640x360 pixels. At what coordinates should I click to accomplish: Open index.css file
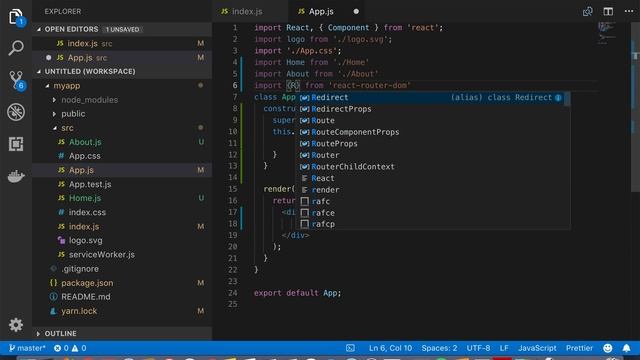[122, 212]
